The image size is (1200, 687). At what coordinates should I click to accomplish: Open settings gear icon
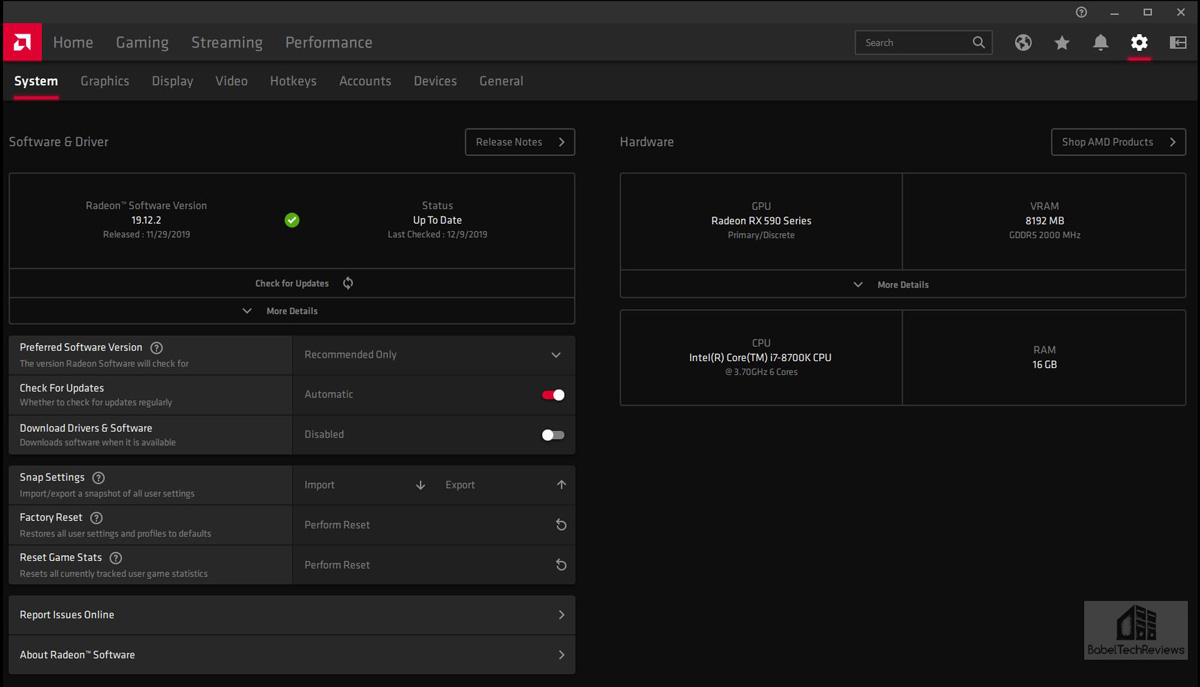(1139, 43)
